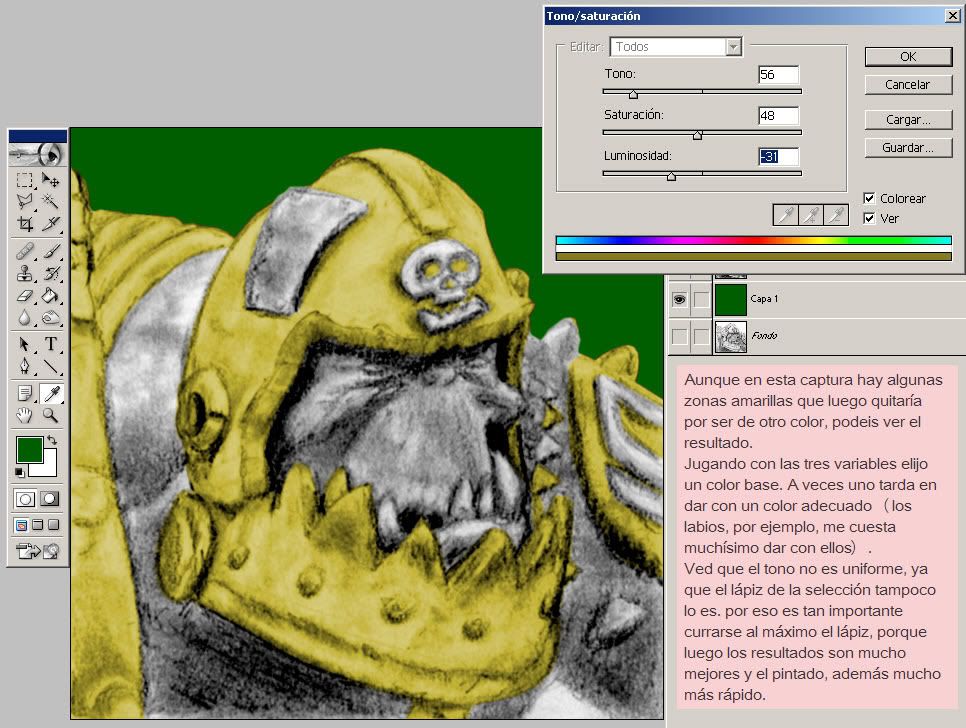Select the Move tool

[x=51, y=180]
